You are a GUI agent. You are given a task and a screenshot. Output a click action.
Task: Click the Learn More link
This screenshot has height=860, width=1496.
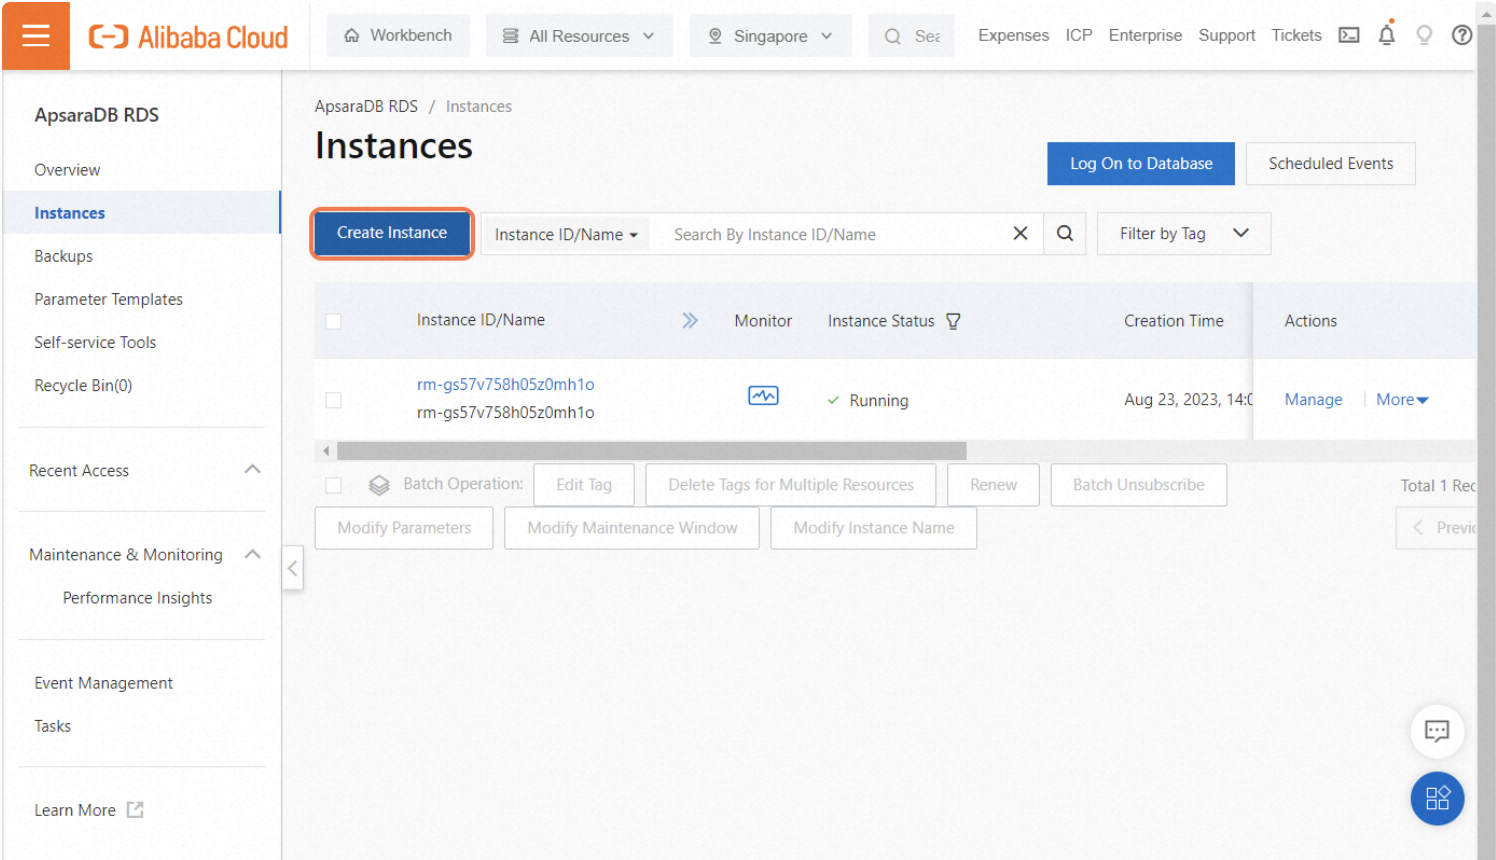click(x=75, y=810)
